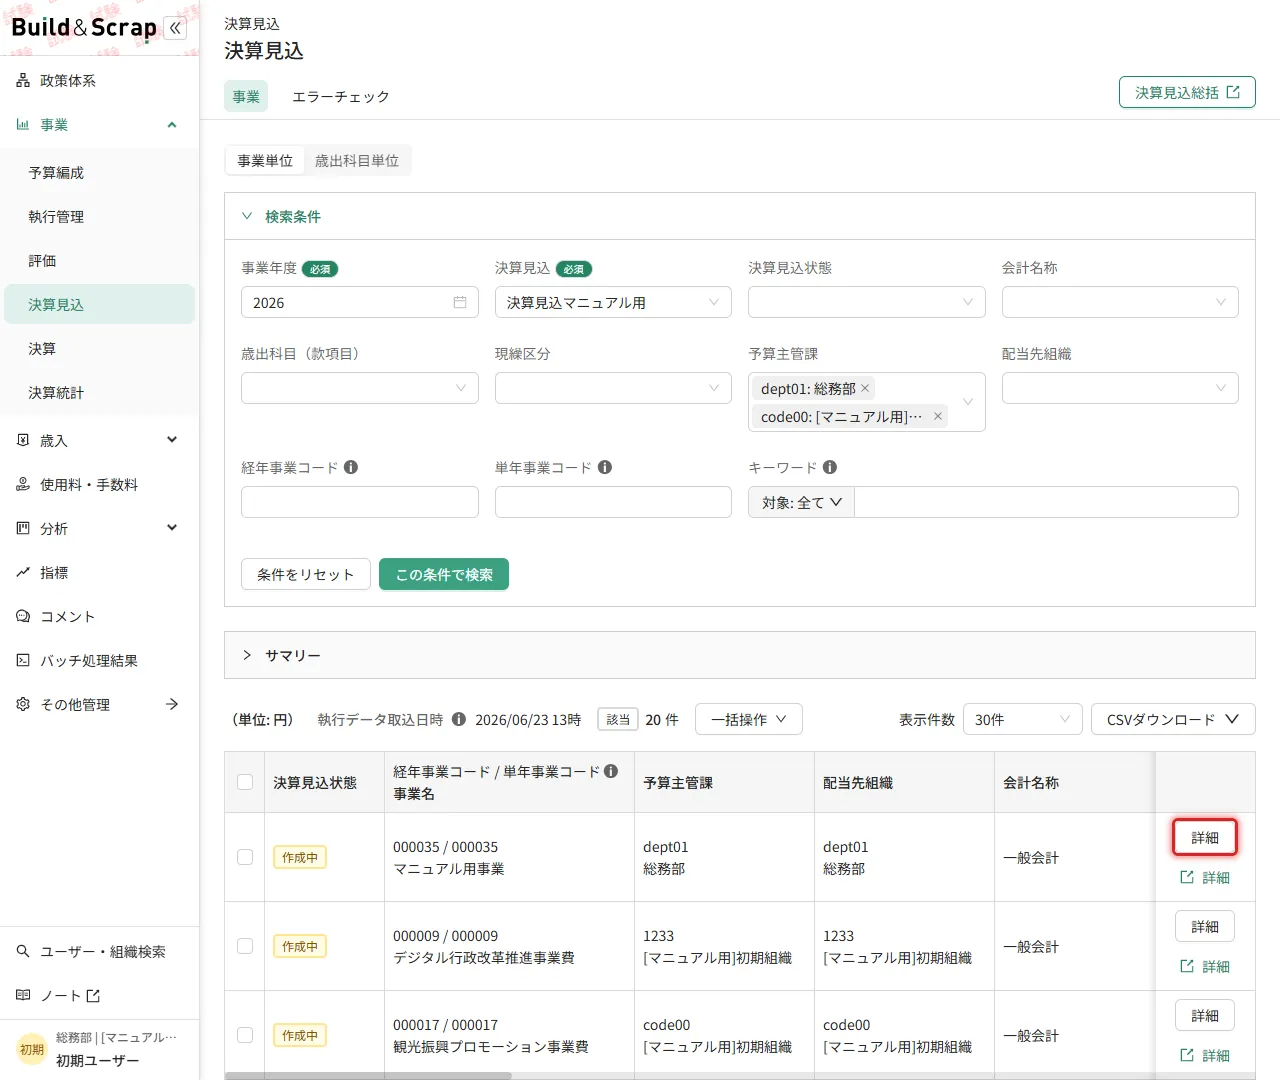Open 詳細 button for 観光振興プロモーション事業費
The image size is (1280, 1080).
tap(1205, 1016)
